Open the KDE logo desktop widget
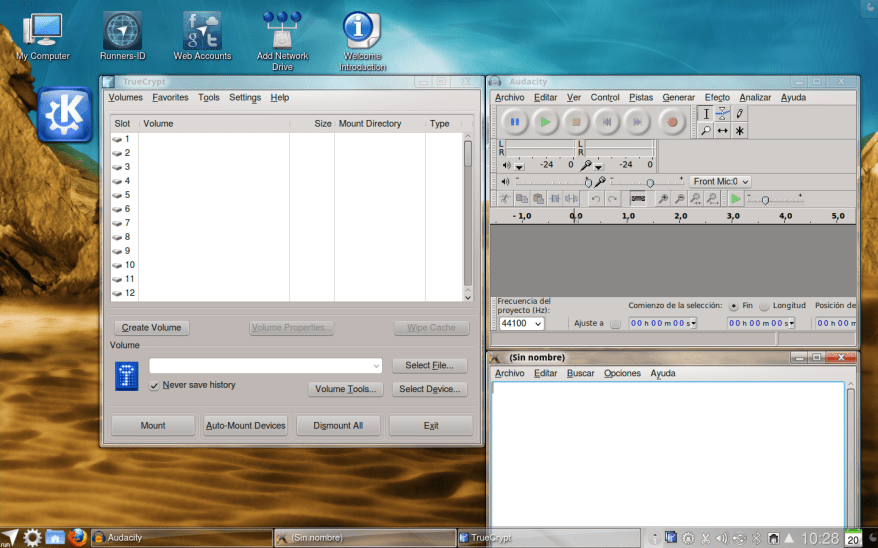Viewport: 878px width, 548px height. click(x=65, y=114)
